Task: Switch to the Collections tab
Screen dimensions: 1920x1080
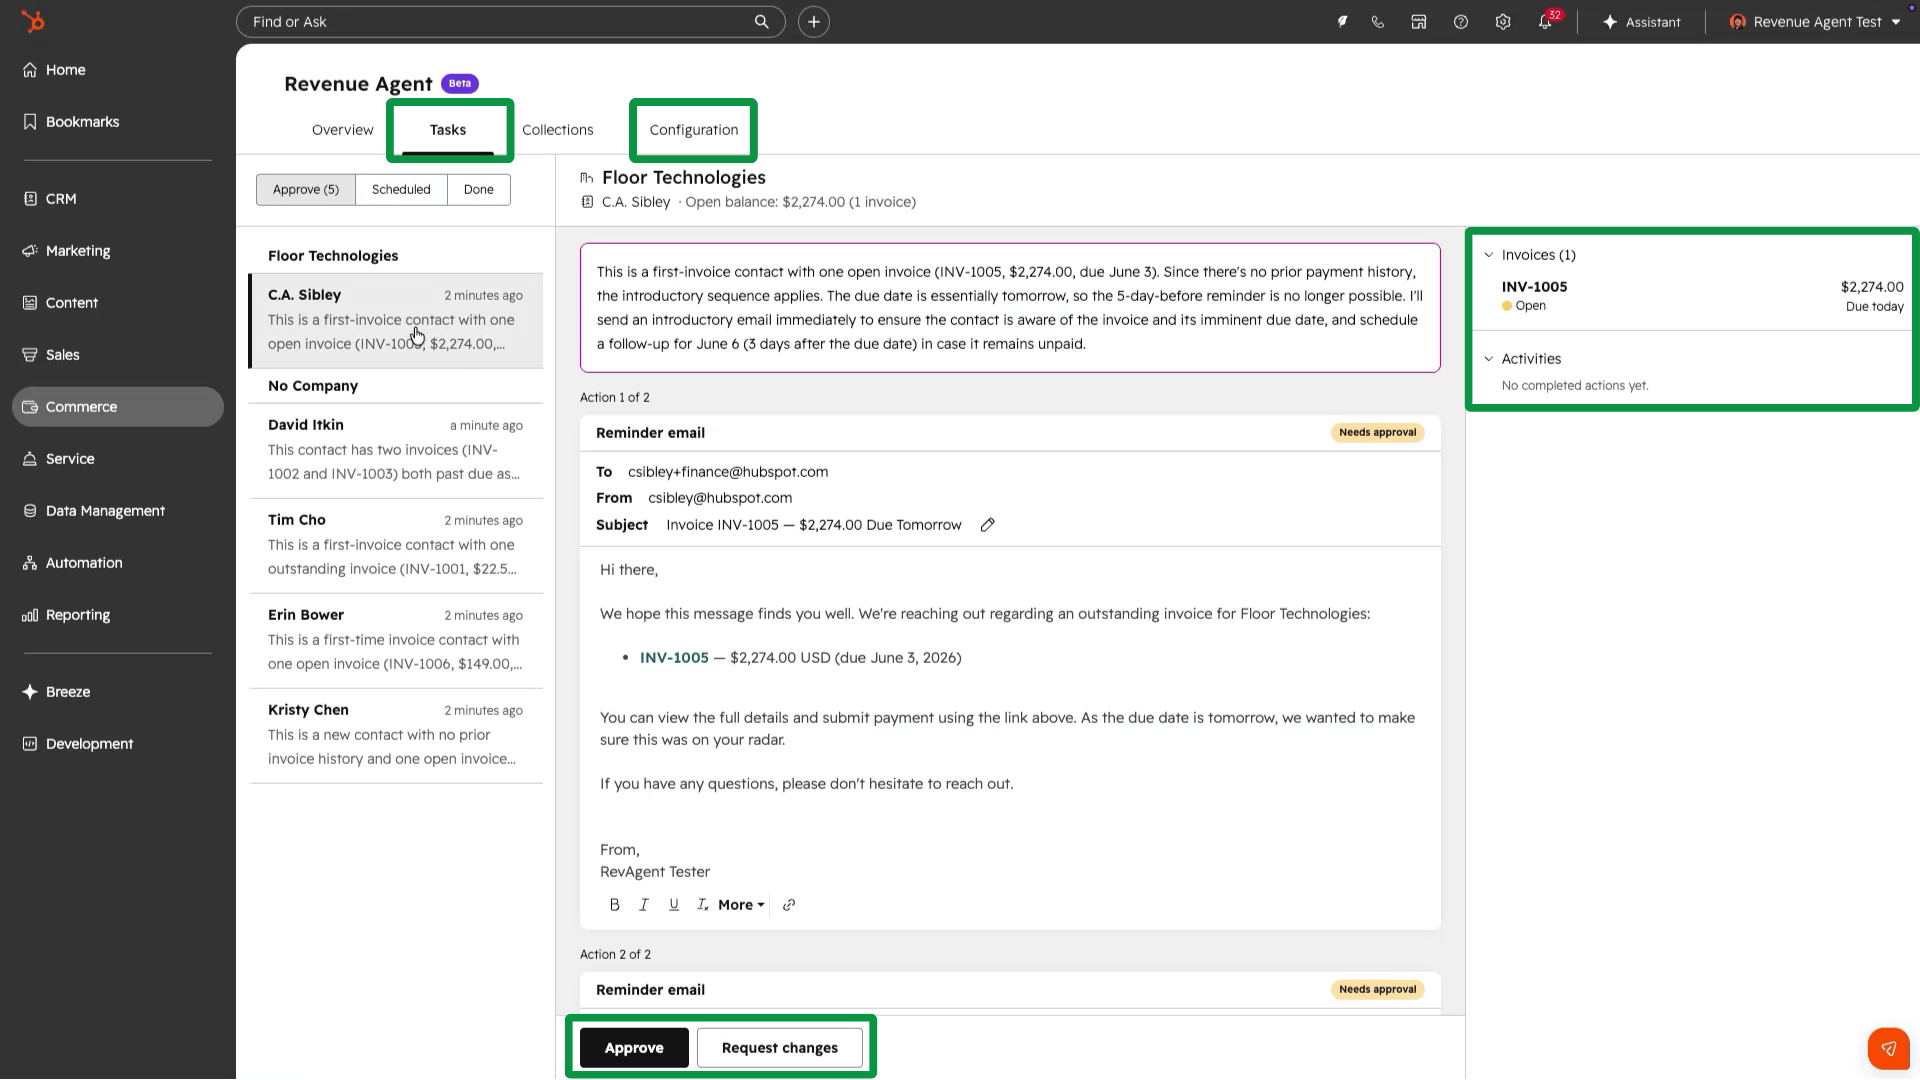Action: coord(557,130)
